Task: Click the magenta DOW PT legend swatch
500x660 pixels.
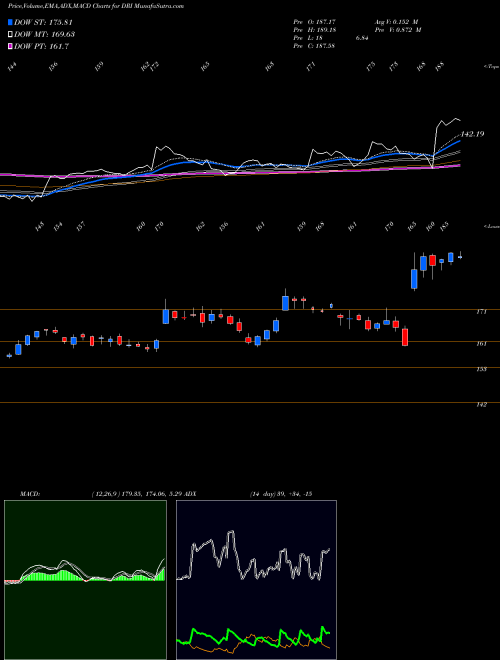Action: pos(10,46)
